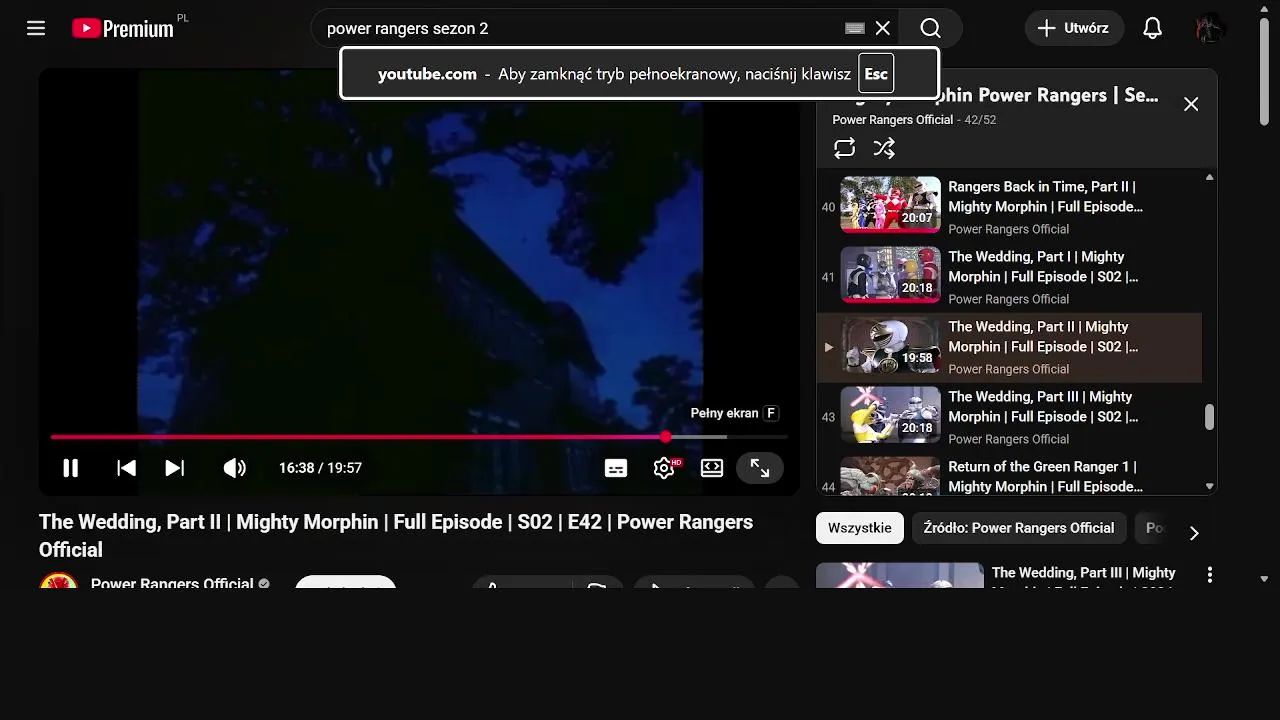The width and height of the screenshot is (1280, 720).
Task: Toggle playlist shuffle
Action: coord(884,148)
